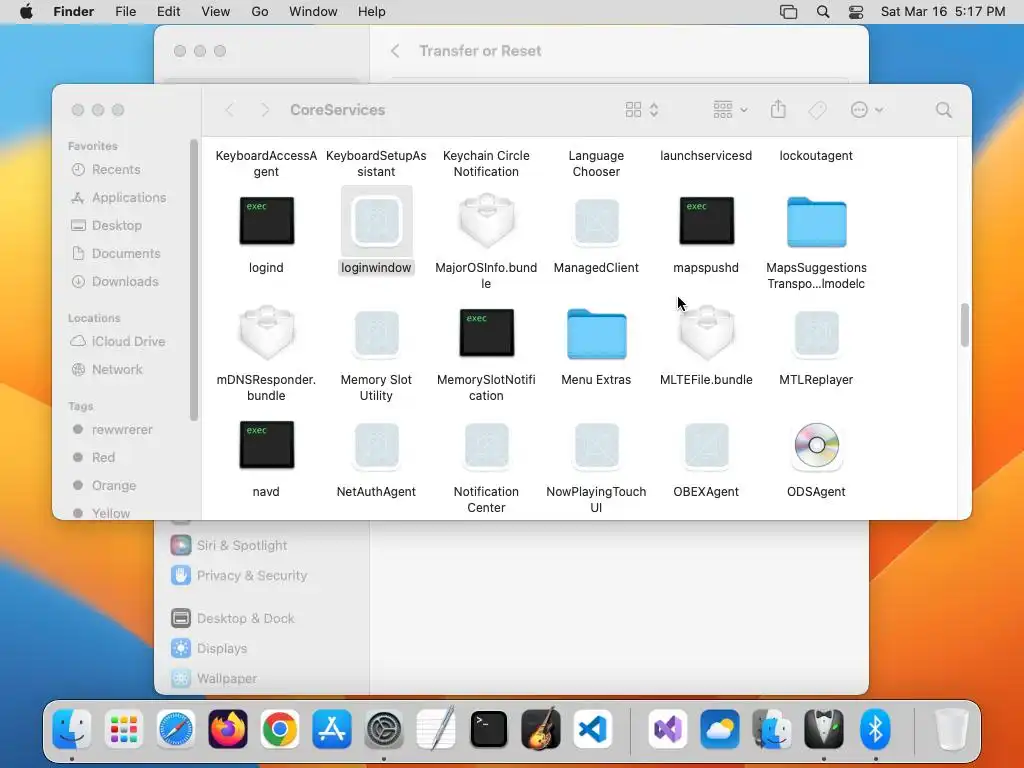
Task: Select the NetAuthAgent app icon
Action: click(376, 445)
